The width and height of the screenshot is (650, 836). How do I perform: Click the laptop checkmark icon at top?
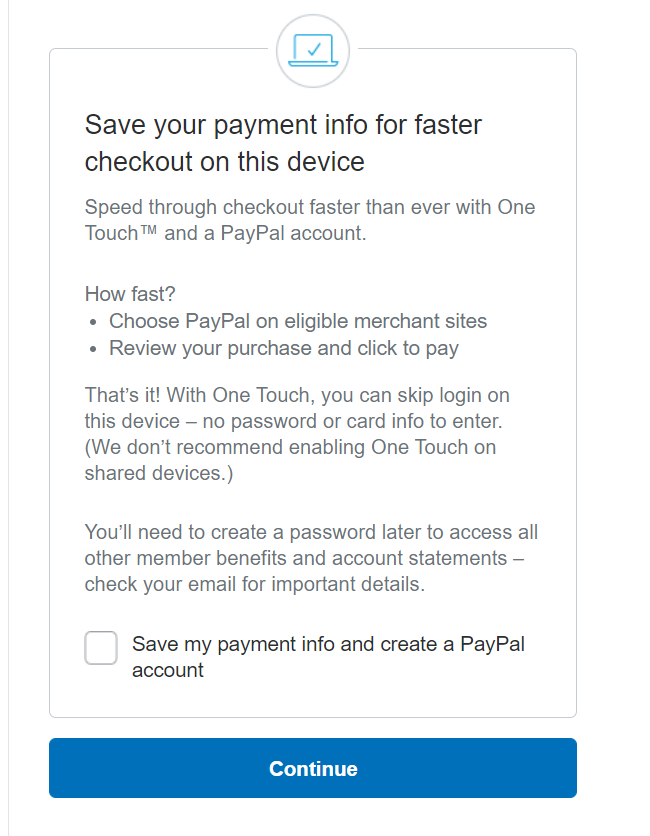coord(313,49)
